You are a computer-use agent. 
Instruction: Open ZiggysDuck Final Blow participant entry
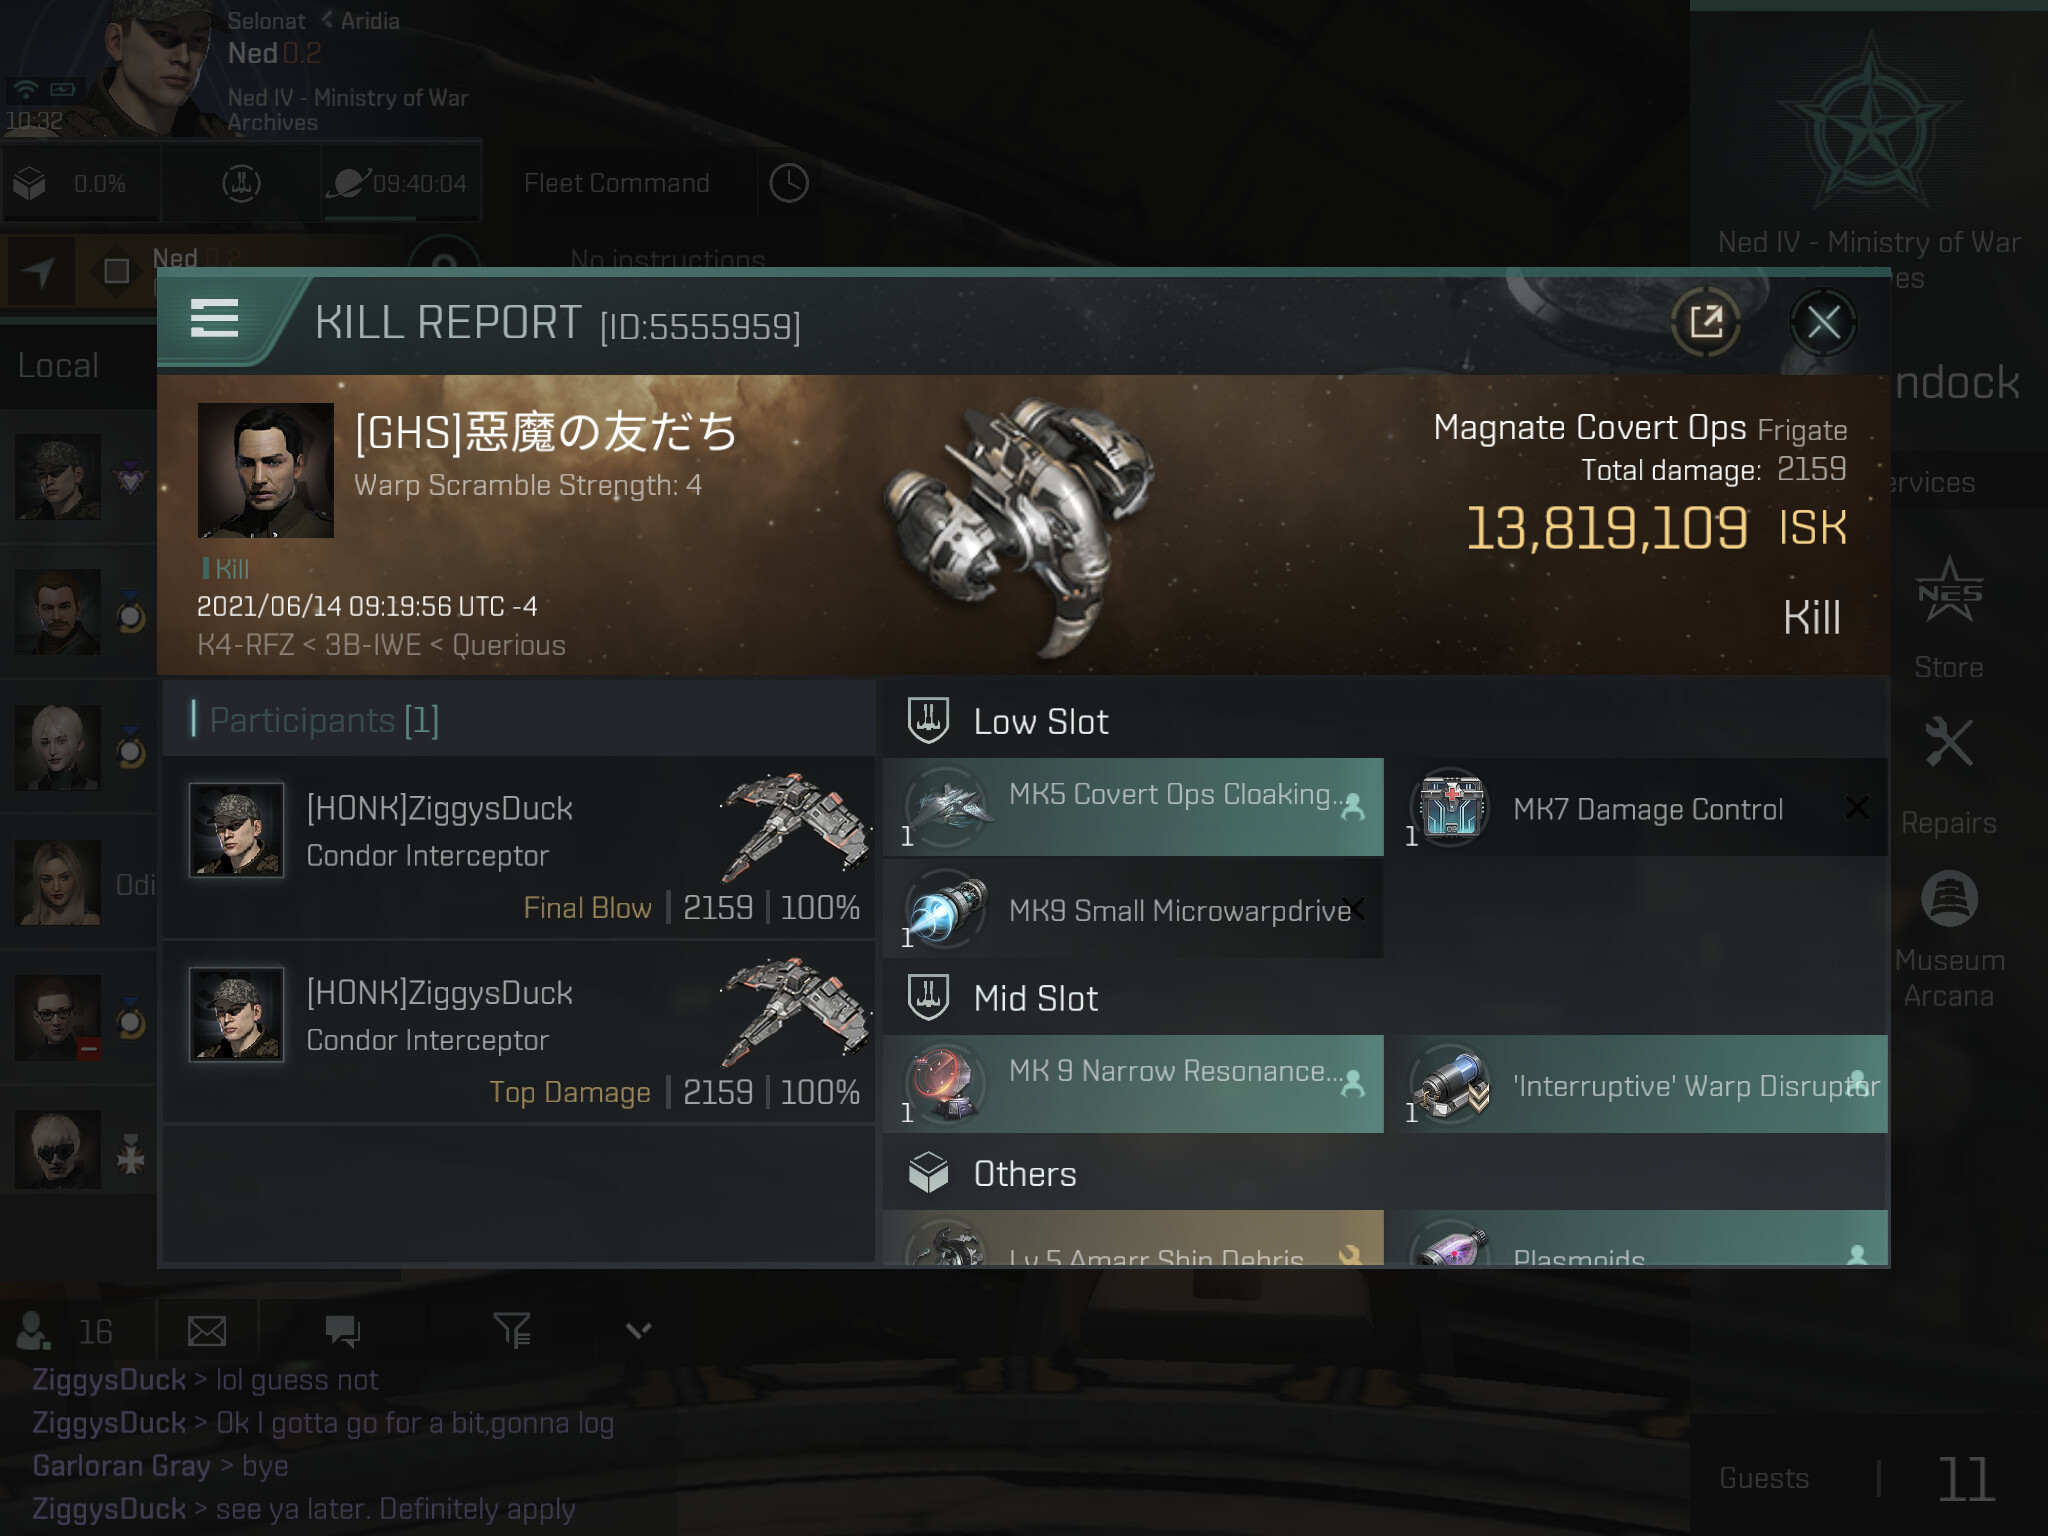(518, 848)
